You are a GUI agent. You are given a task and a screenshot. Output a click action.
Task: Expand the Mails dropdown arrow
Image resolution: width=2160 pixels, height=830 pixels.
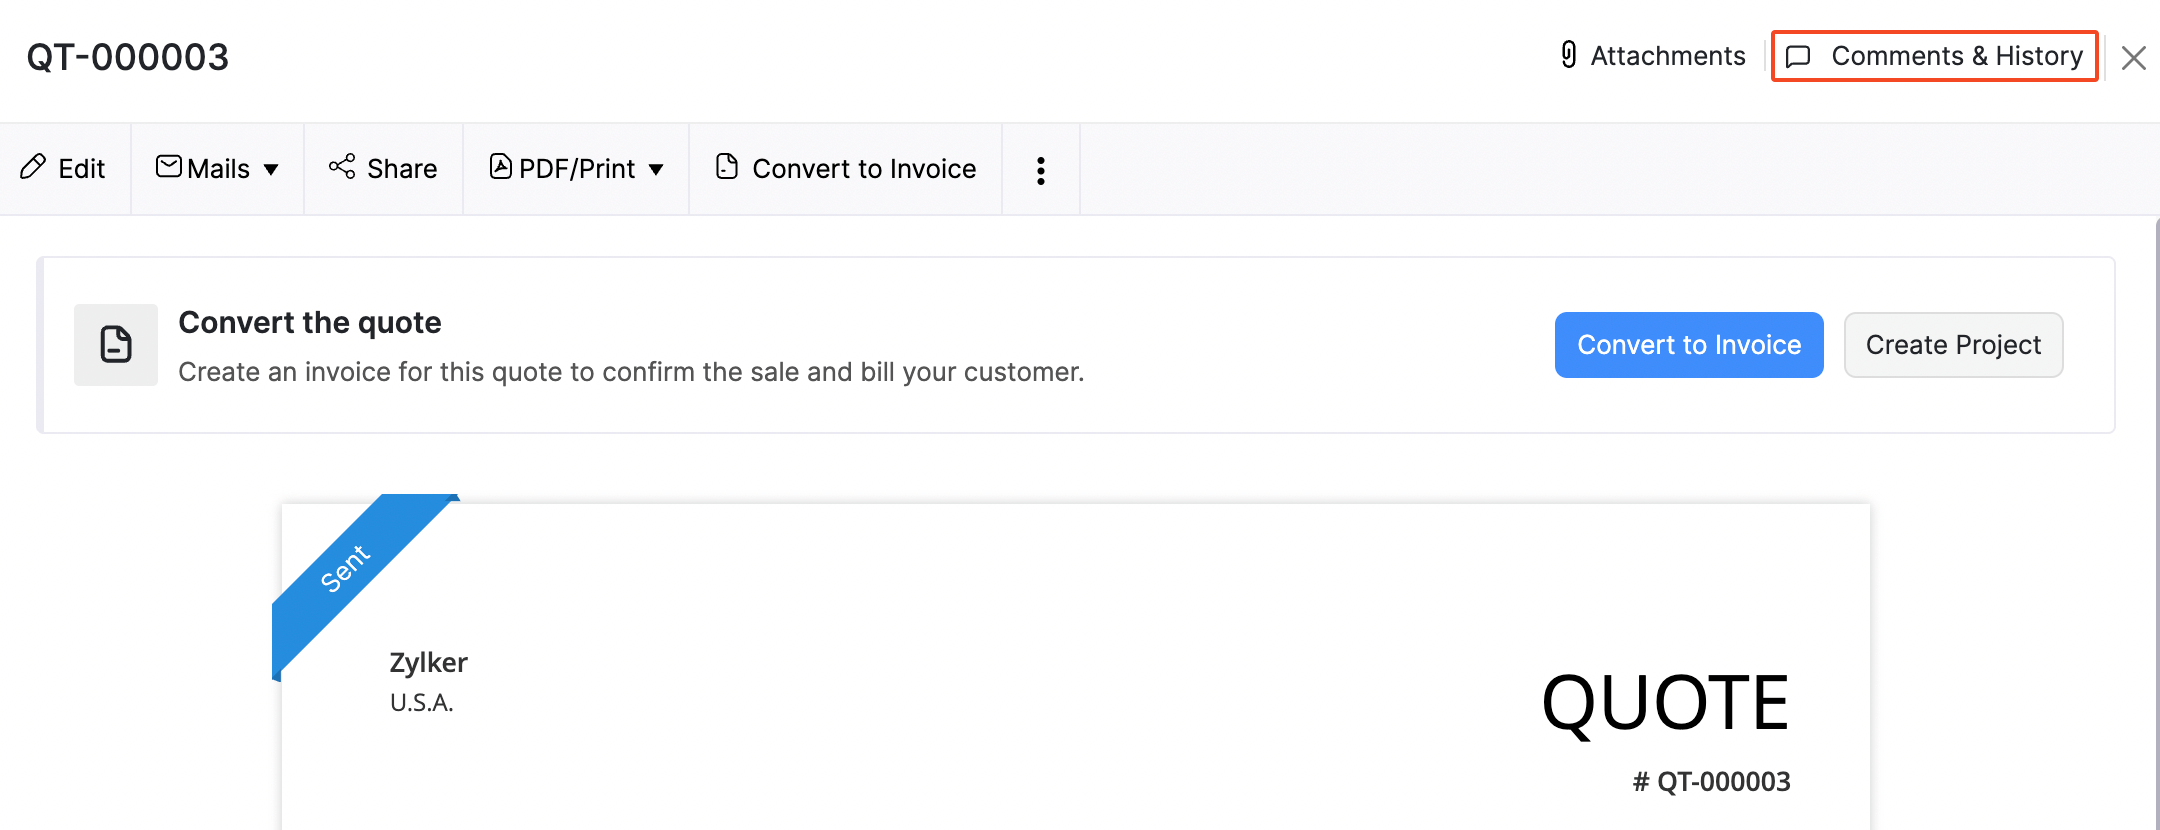[x=271, y=170]
